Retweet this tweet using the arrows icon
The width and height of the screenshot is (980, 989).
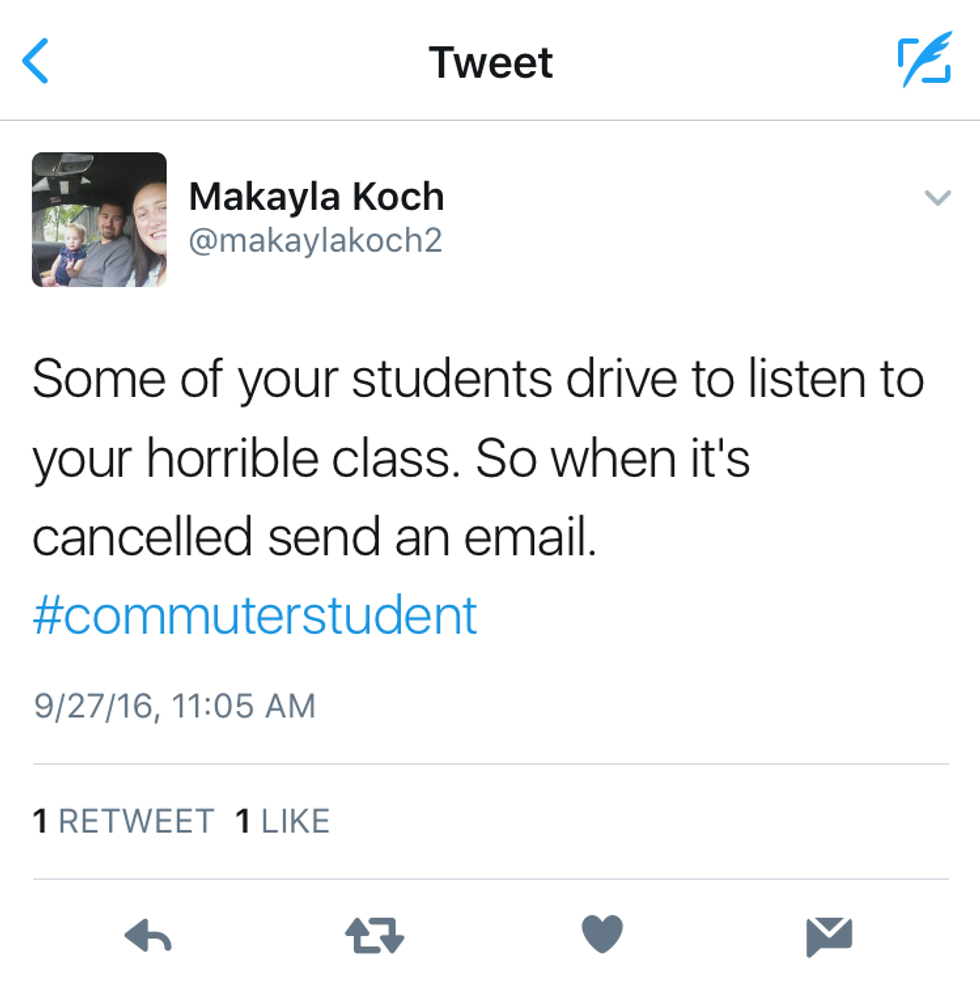point(374,936)
